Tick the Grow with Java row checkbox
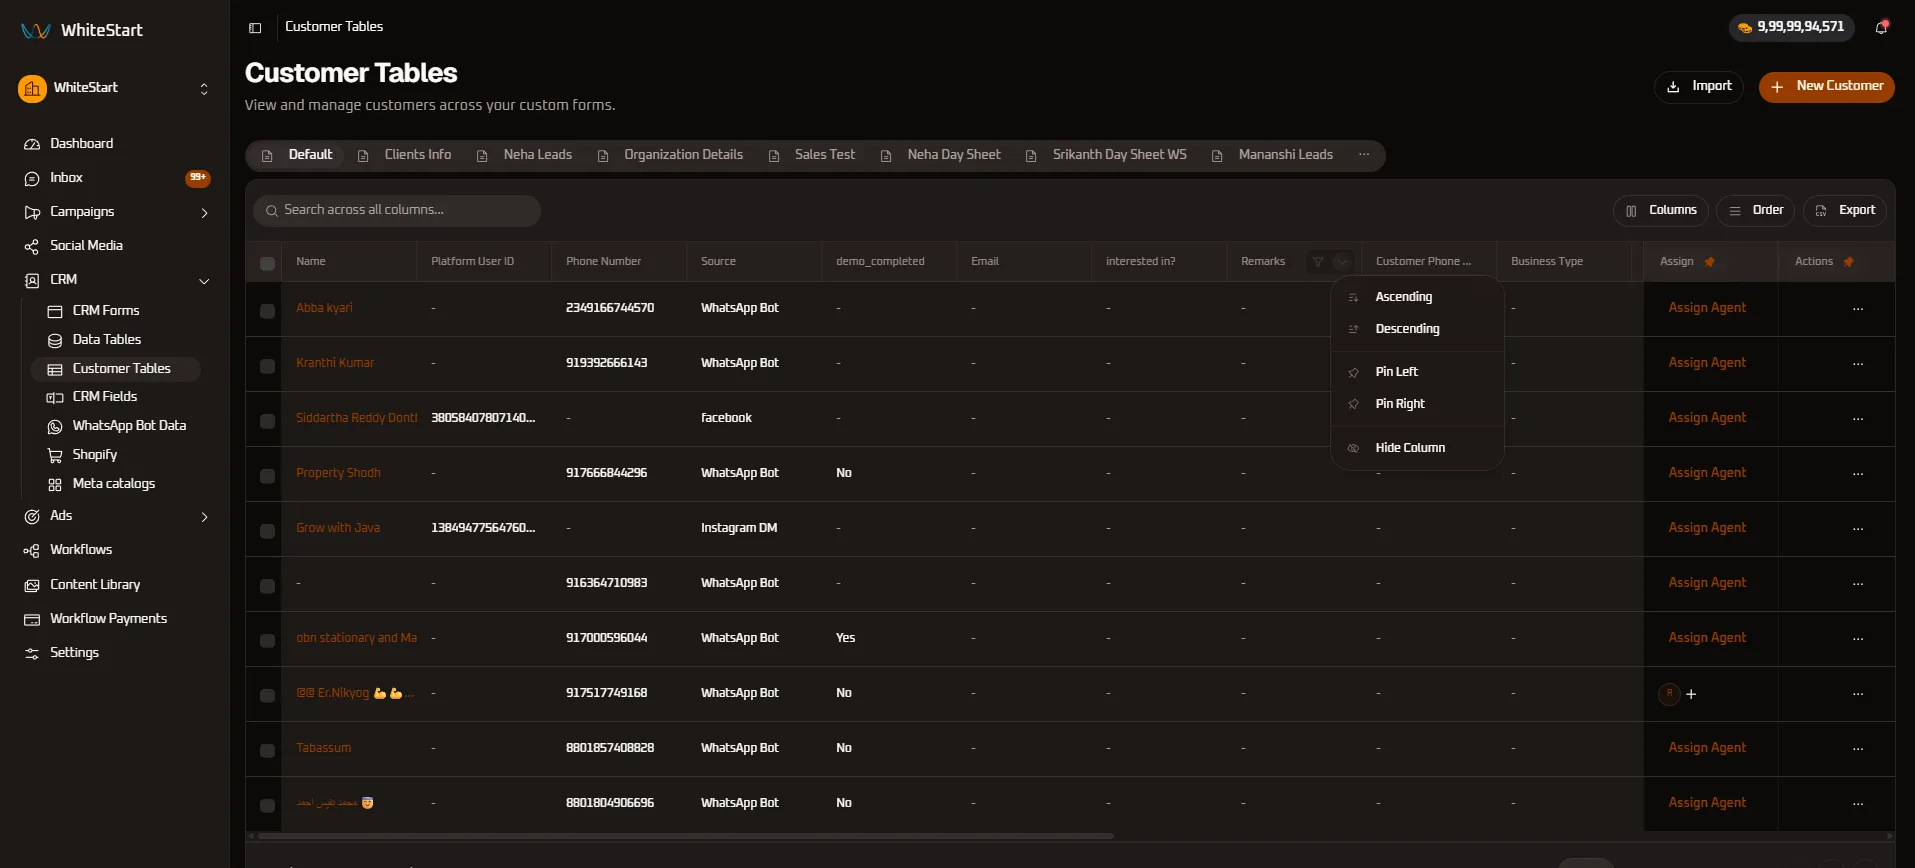The image size is (1915, 868). 267,531
